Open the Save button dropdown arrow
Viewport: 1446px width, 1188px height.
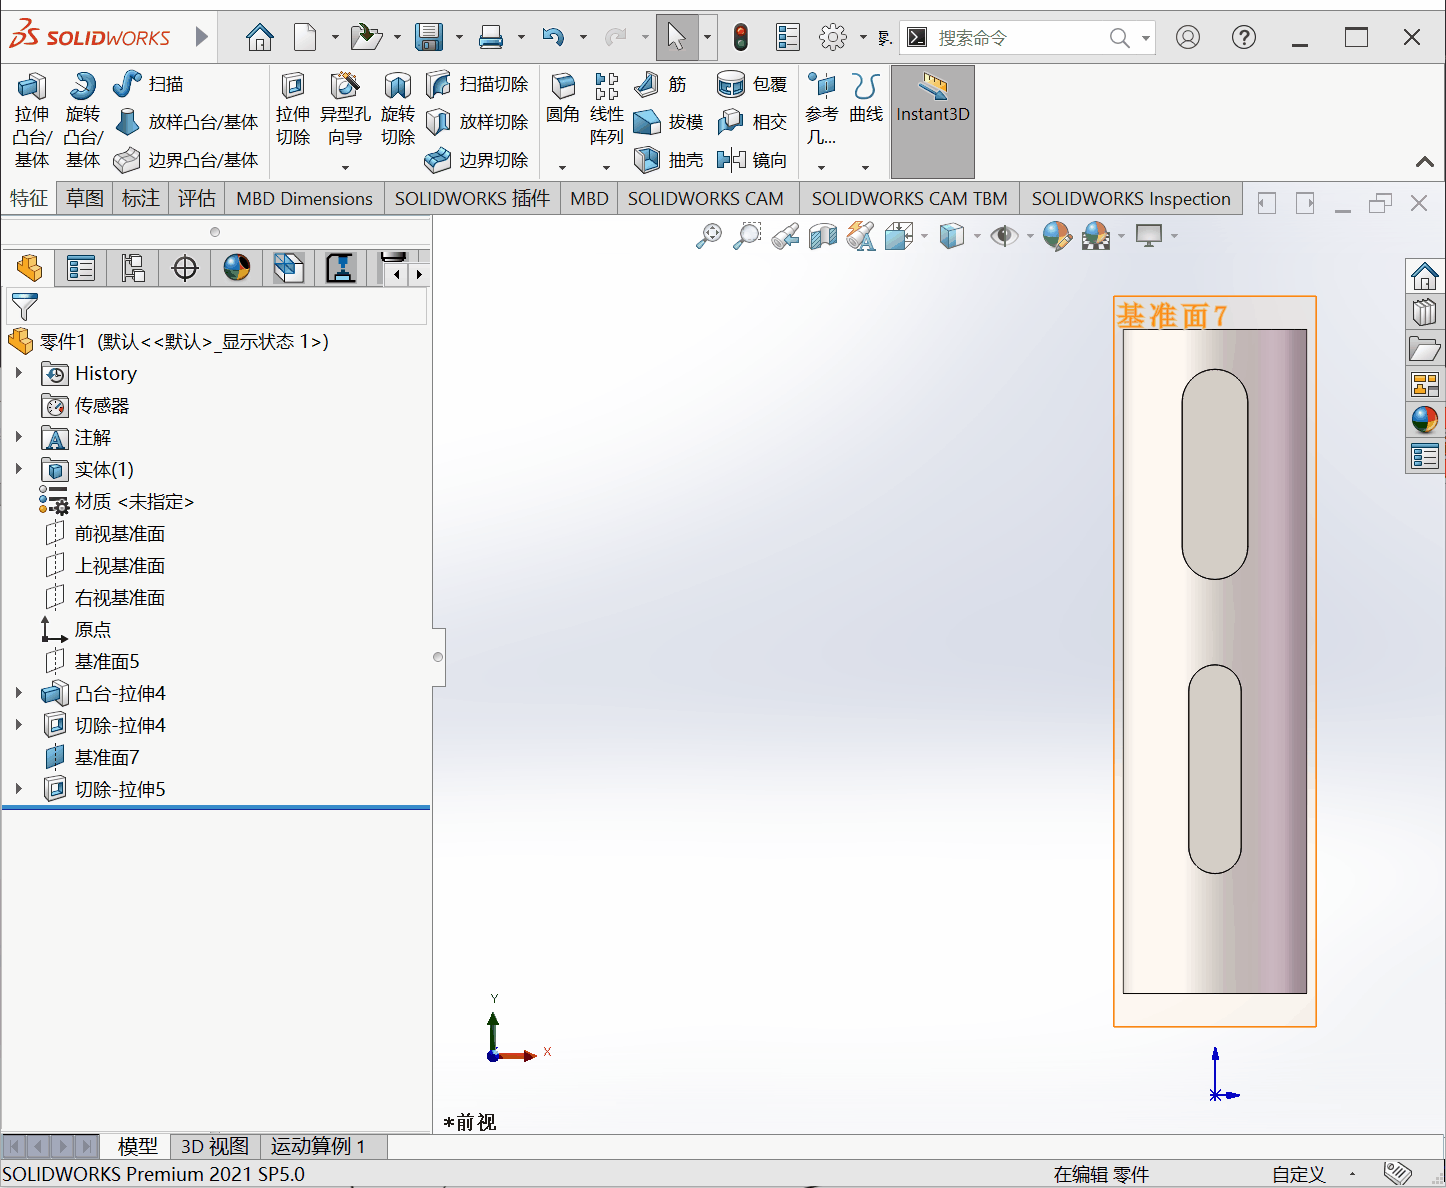pos(460,38)
